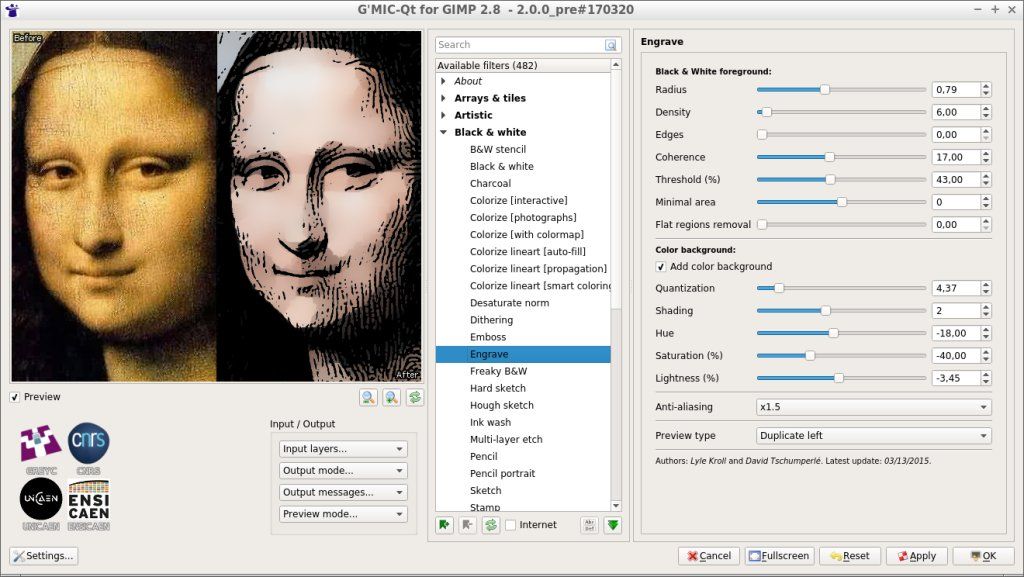Viewport: 1024px width, 577px height.
Task: Zoom in the preview image
Action: click(x=391, y=398)
